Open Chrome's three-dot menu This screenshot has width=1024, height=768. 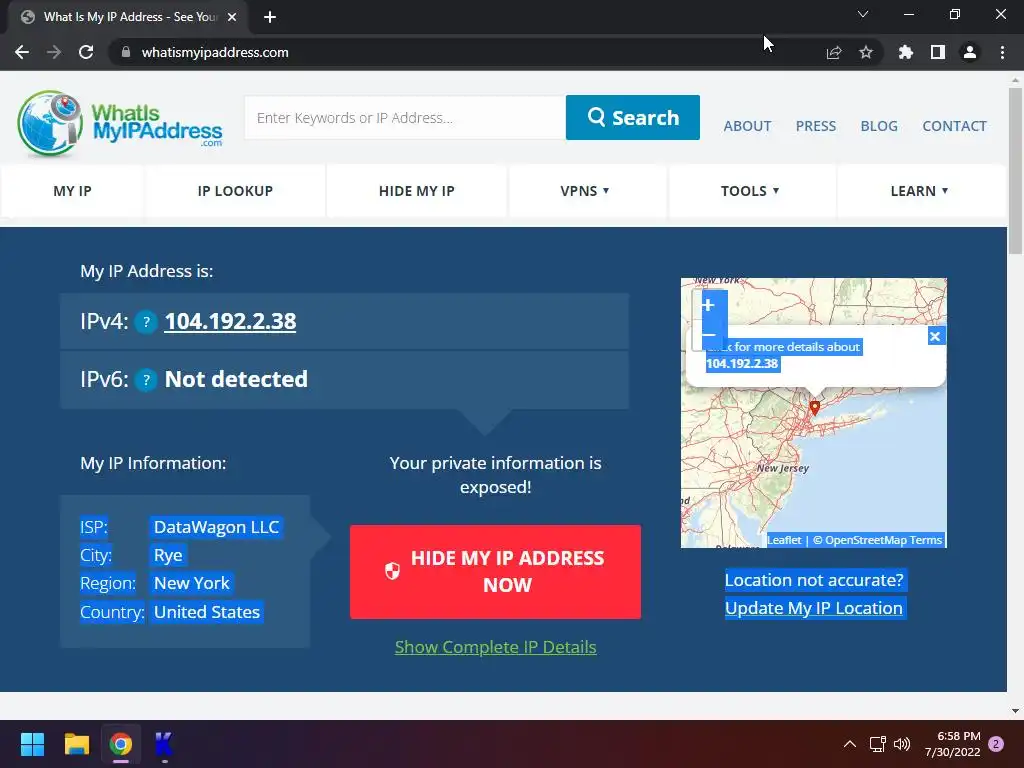pyautogui.click(x=1002, y=52)
